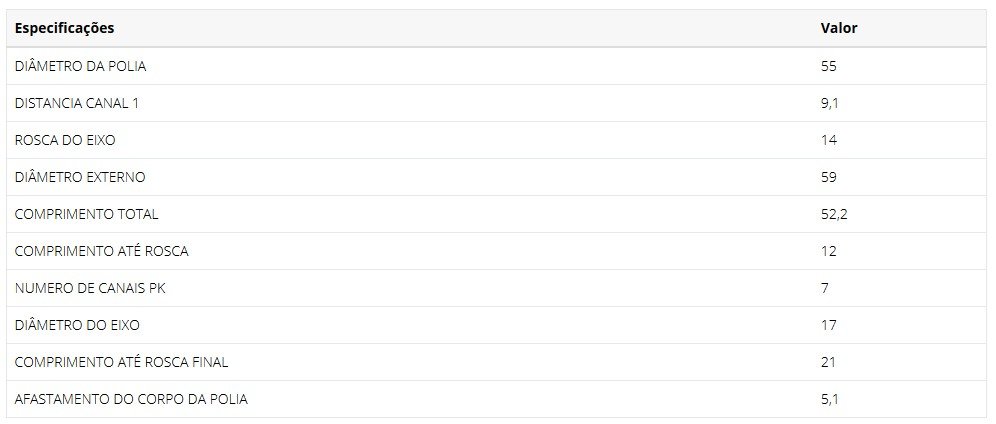
Task: Click the value 55 for pulley diameter
Action: tap(828, 66)
